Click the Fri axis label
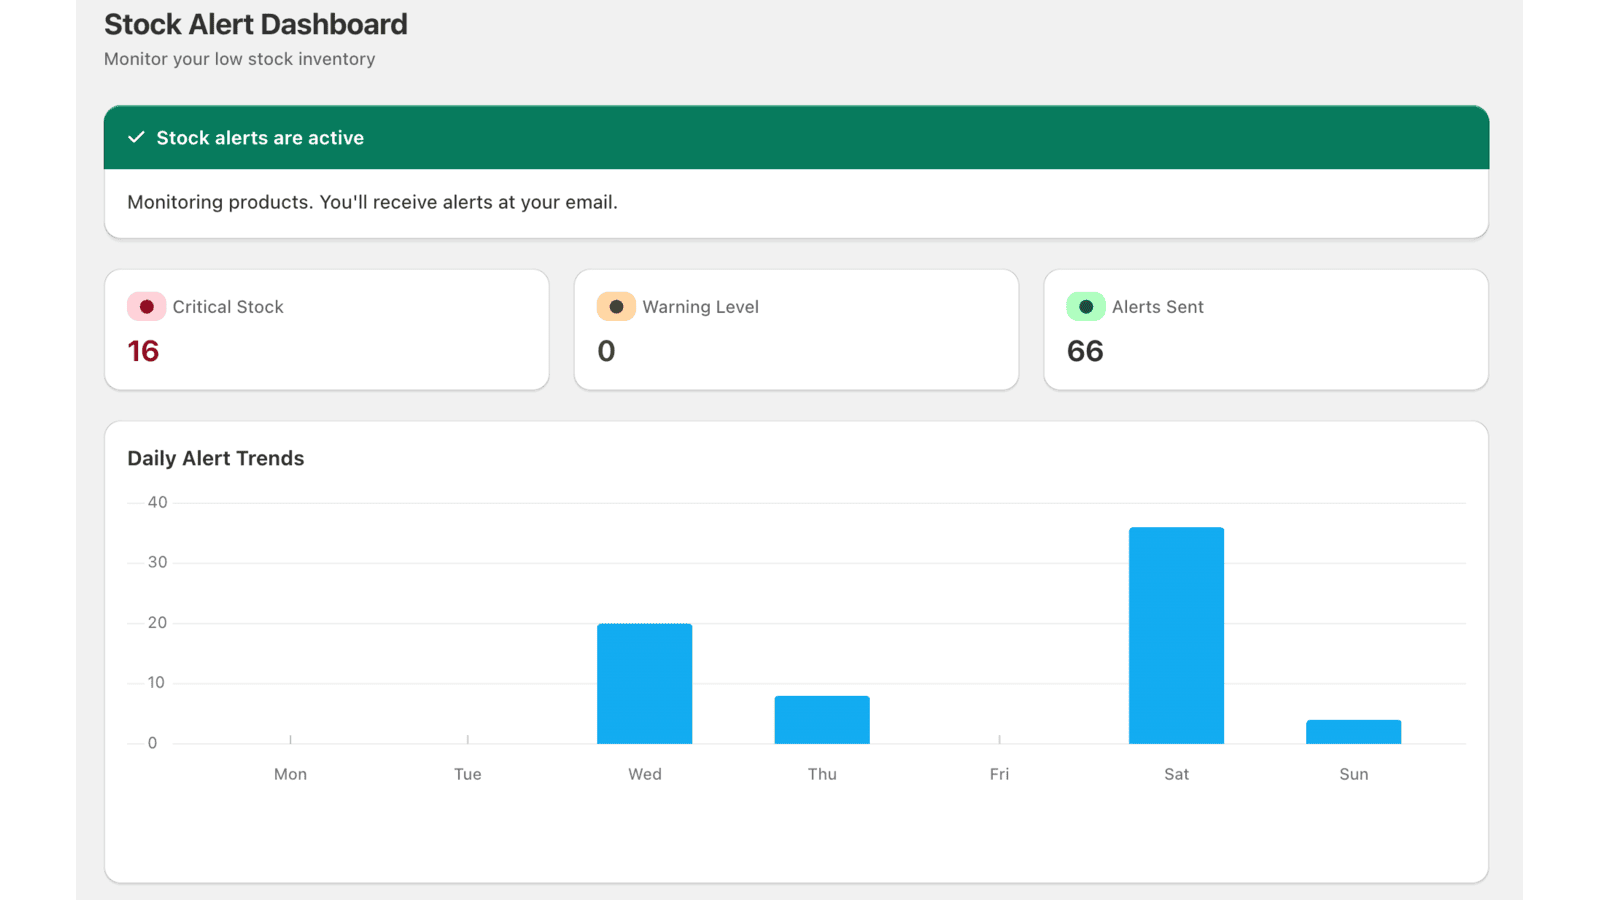Screen dimensions: 1600x900 (998, 773)
